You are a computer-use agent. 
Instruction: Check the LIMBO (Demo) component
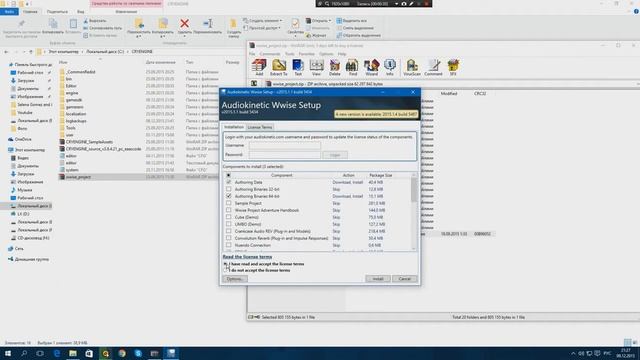(229, 224)
